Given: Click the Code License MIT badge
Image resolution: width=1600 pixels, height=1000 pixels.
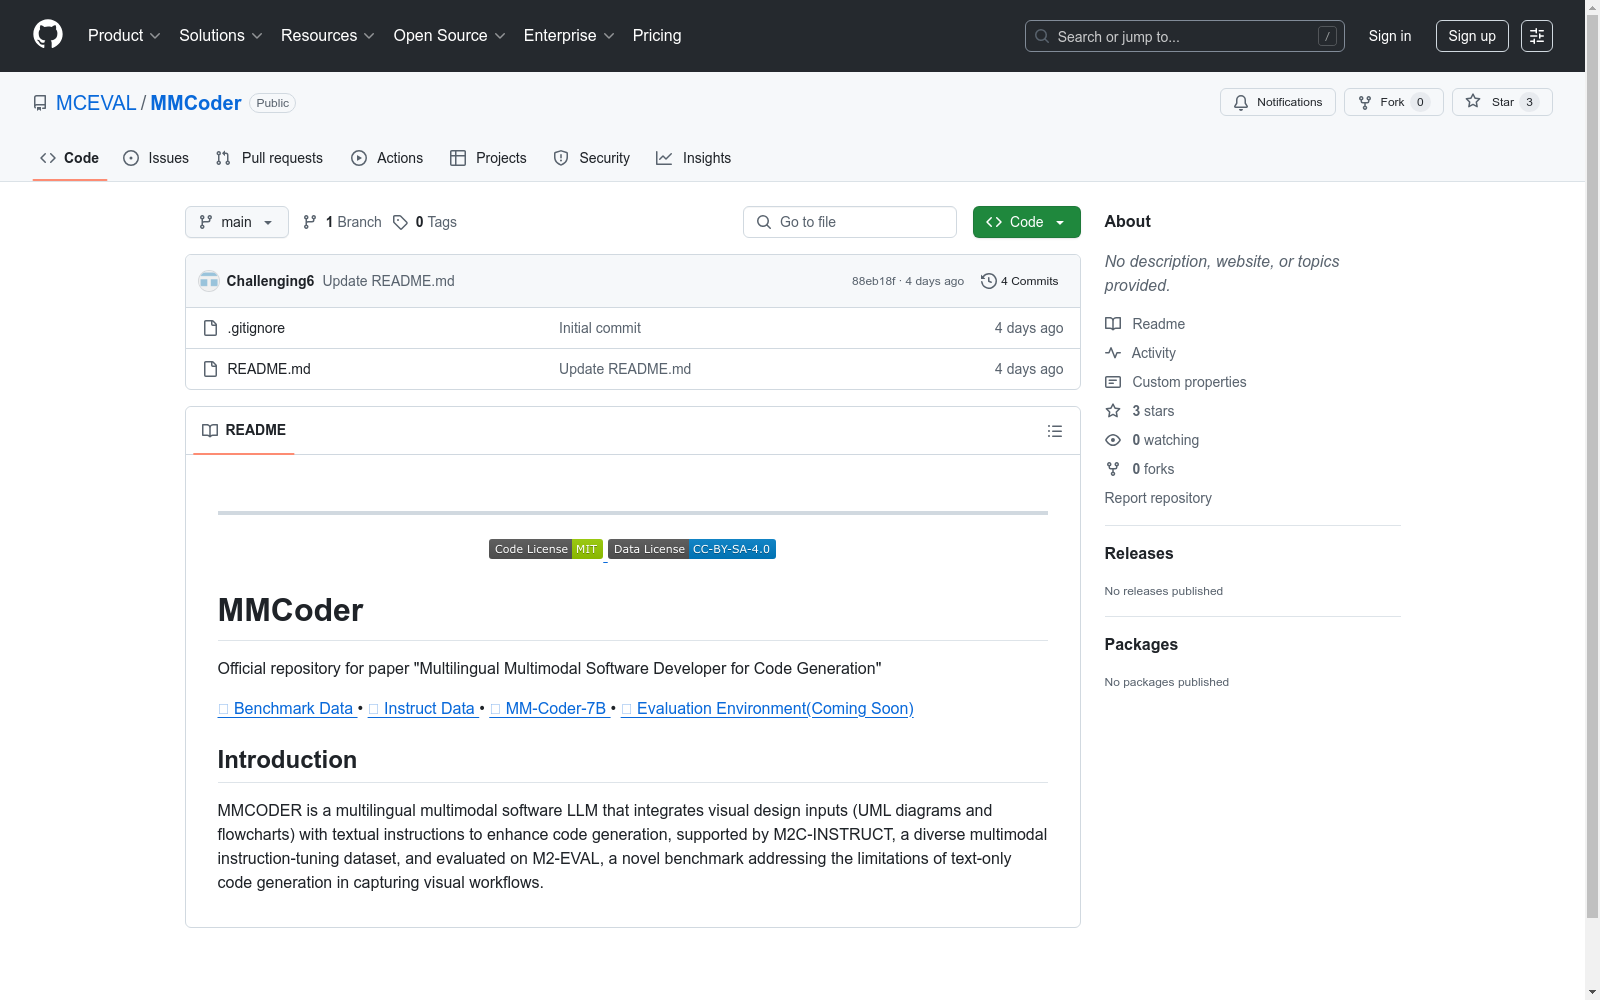Looking at the screenshot, I should point(546,549).
